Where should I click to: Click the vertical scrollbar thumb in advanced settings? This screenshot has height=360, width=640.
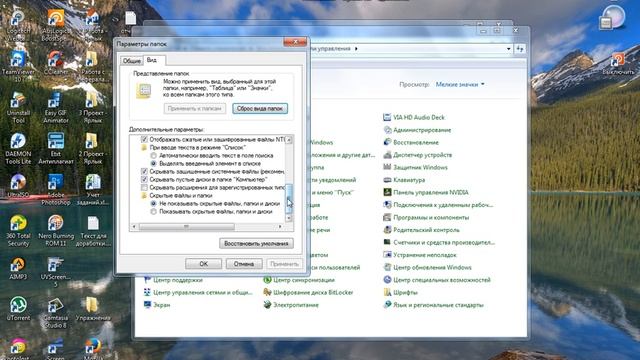click(289, 198)
